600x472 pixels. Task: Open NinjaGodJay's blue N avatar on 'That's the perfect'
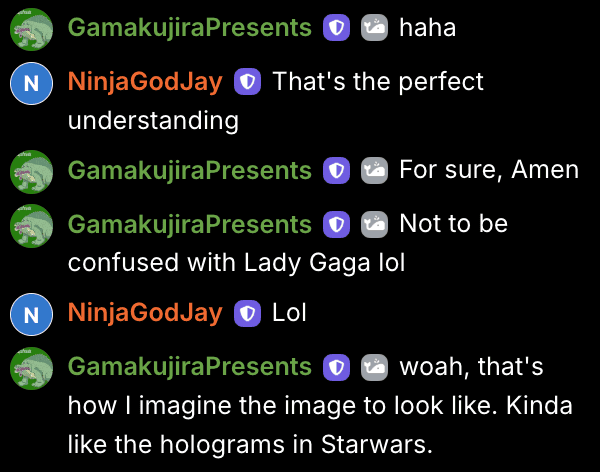pyautogui.click(x=31, y=83)
